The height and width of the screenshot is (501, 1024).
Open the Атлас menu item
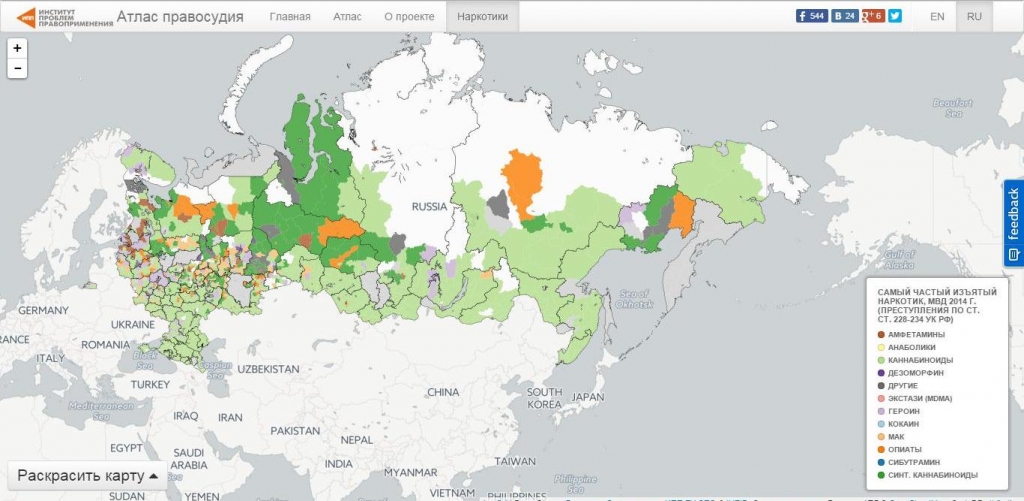coord(347,17)
